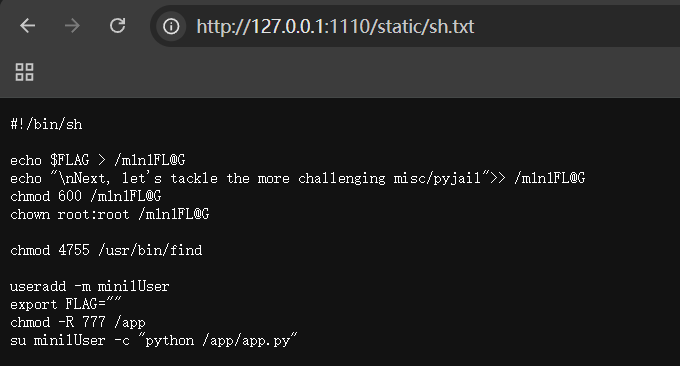View site information icon beside the URL

pos(171,26)
